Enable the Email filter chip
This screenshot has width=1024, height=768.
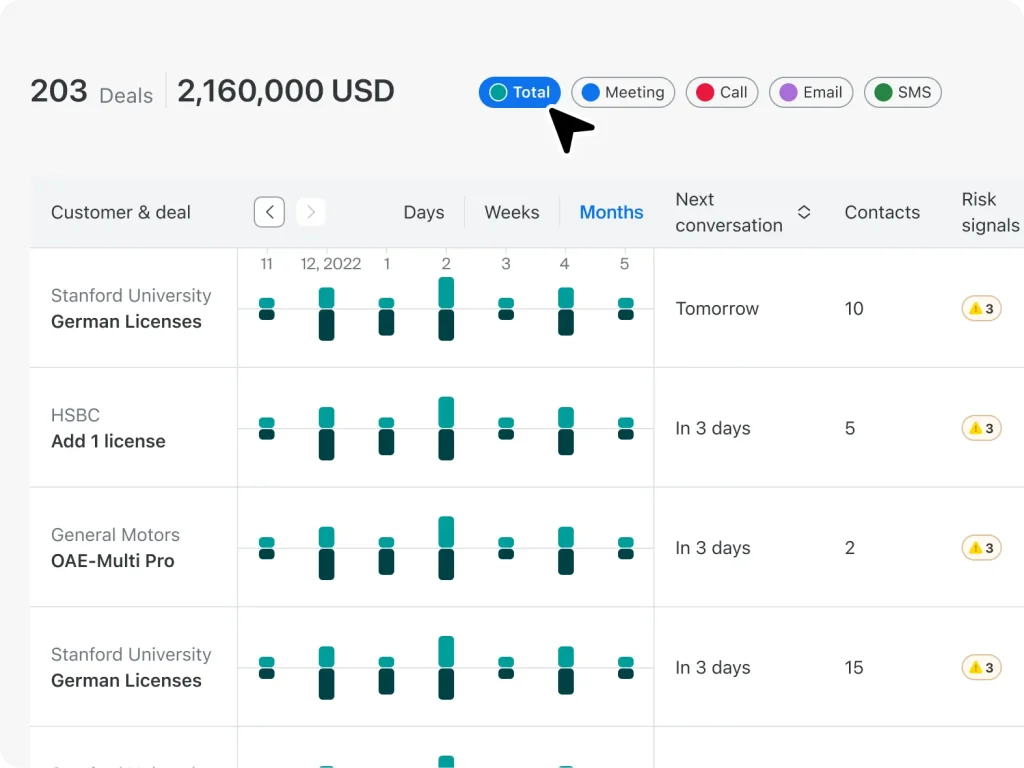810,92
